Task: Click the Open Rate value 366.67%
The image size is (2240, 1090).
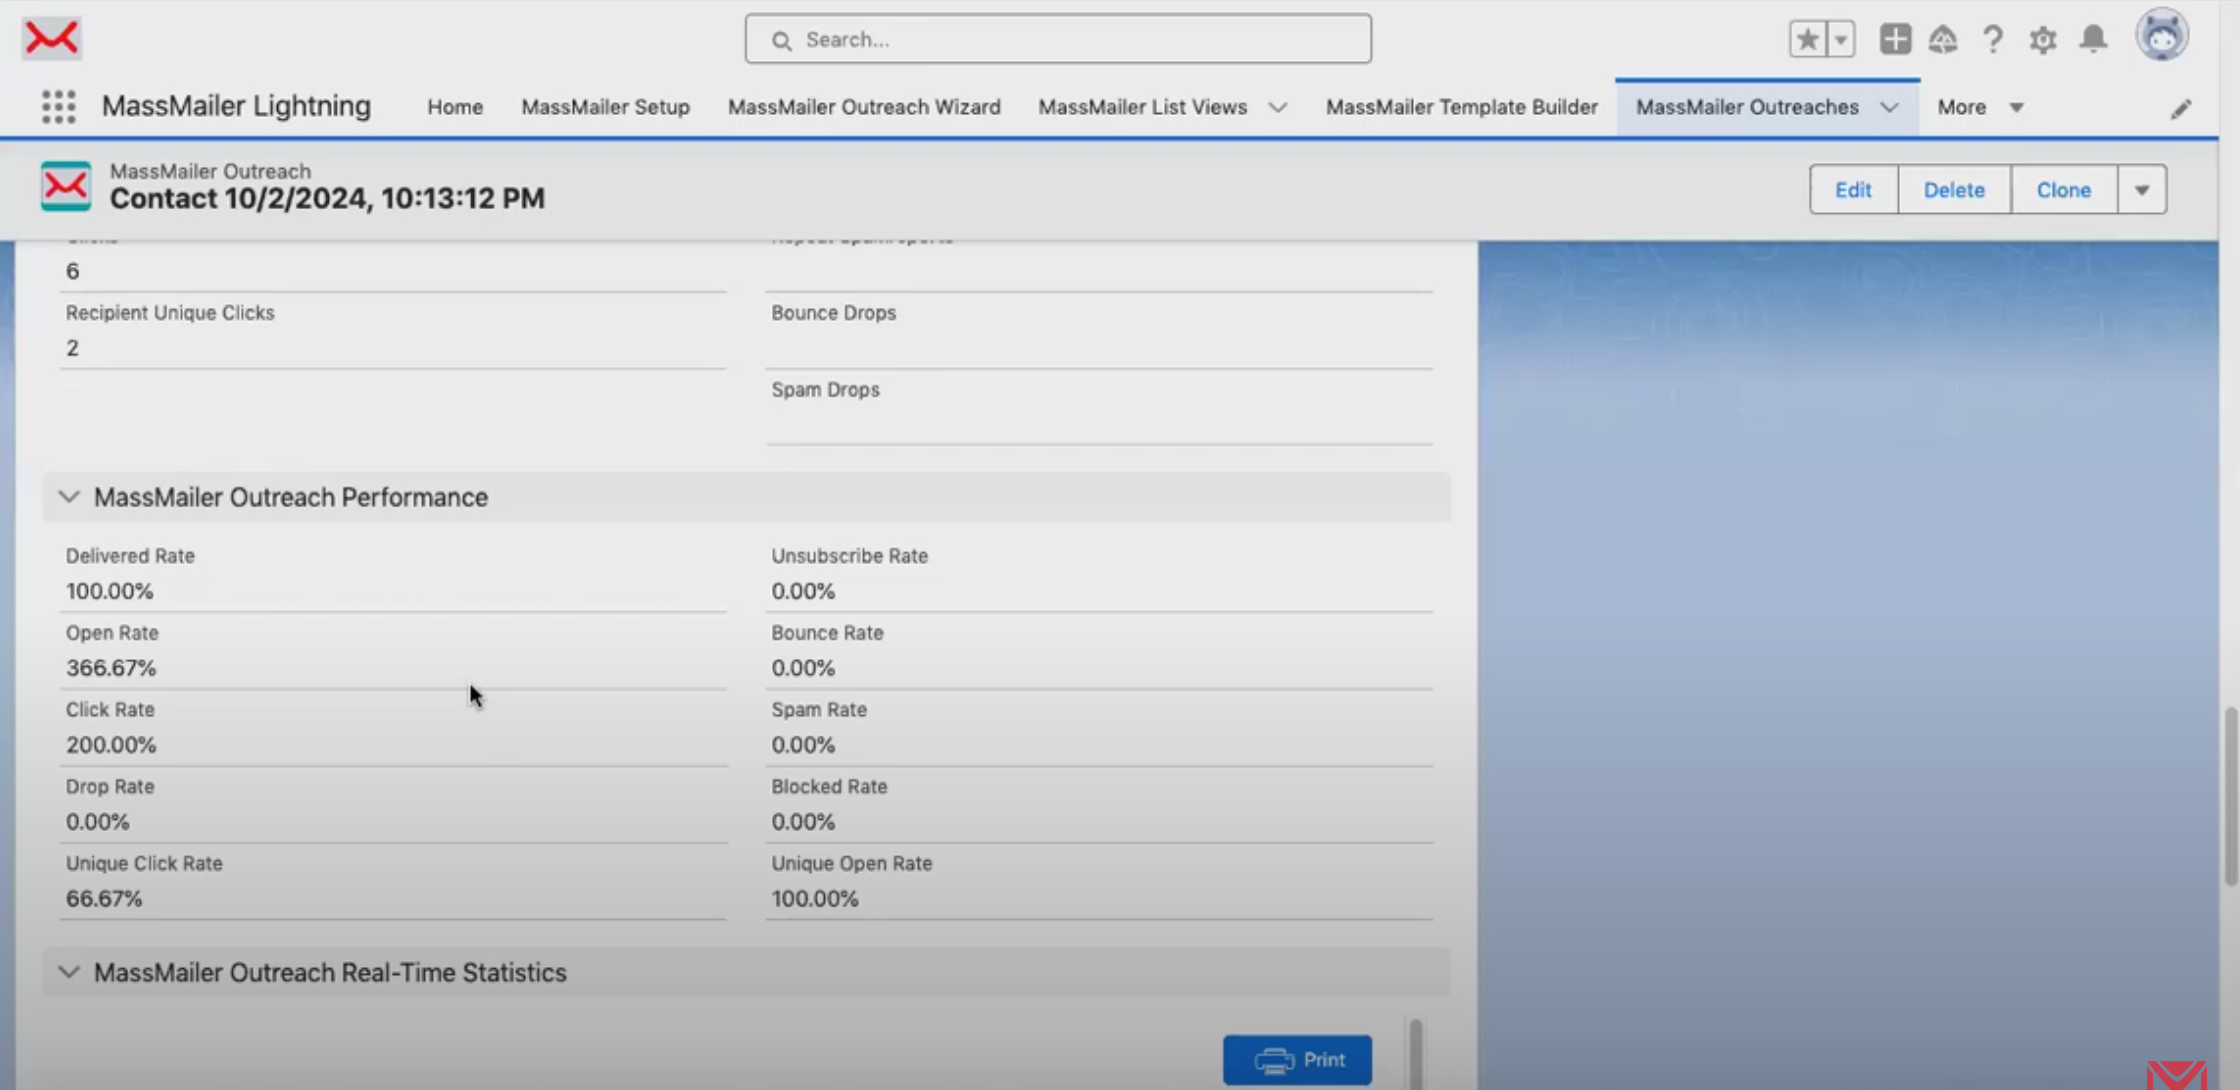Action: point(112,667)
